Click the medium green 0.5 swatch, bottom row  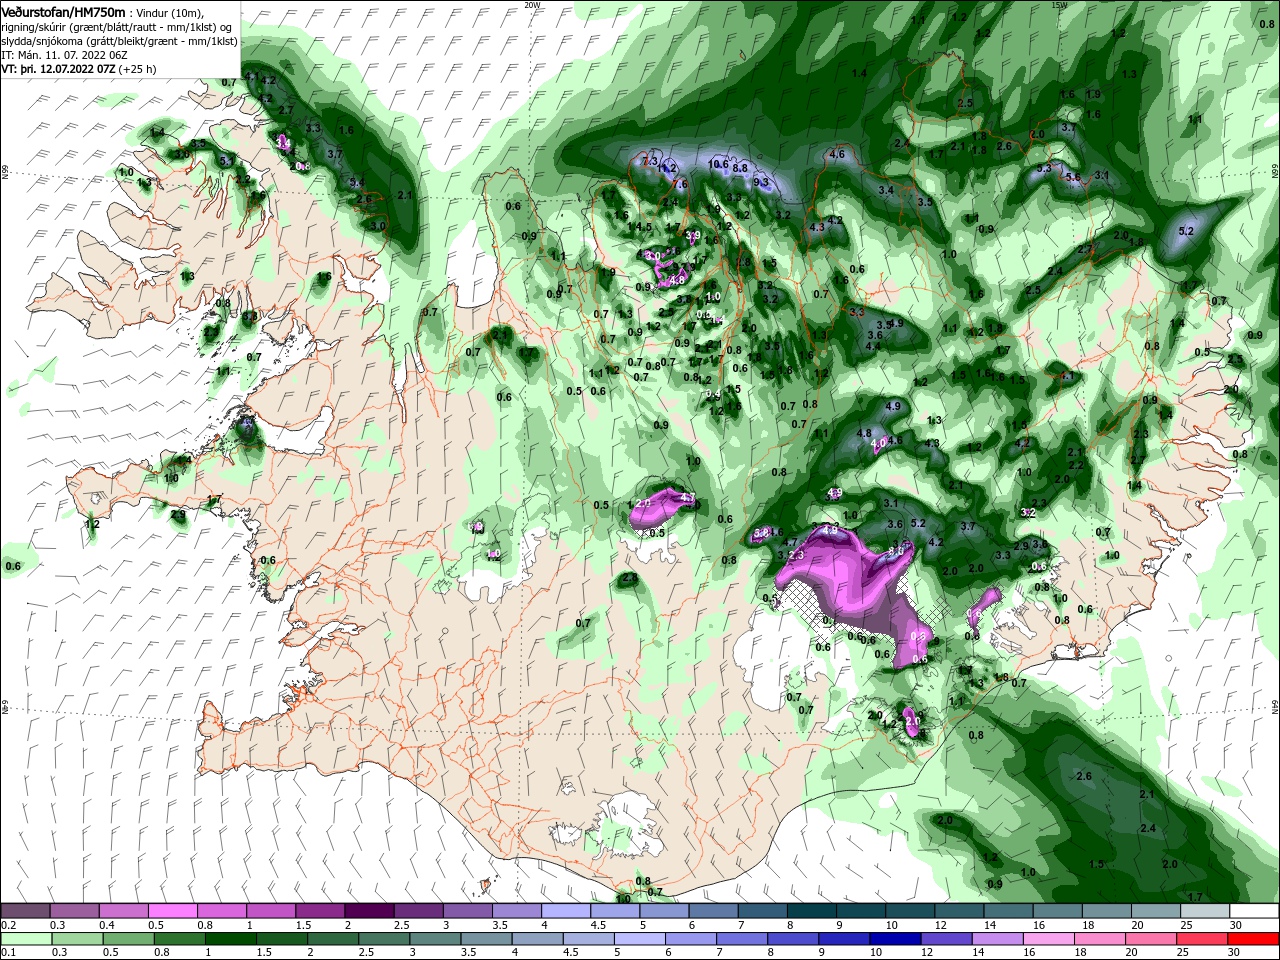(128, 939)
